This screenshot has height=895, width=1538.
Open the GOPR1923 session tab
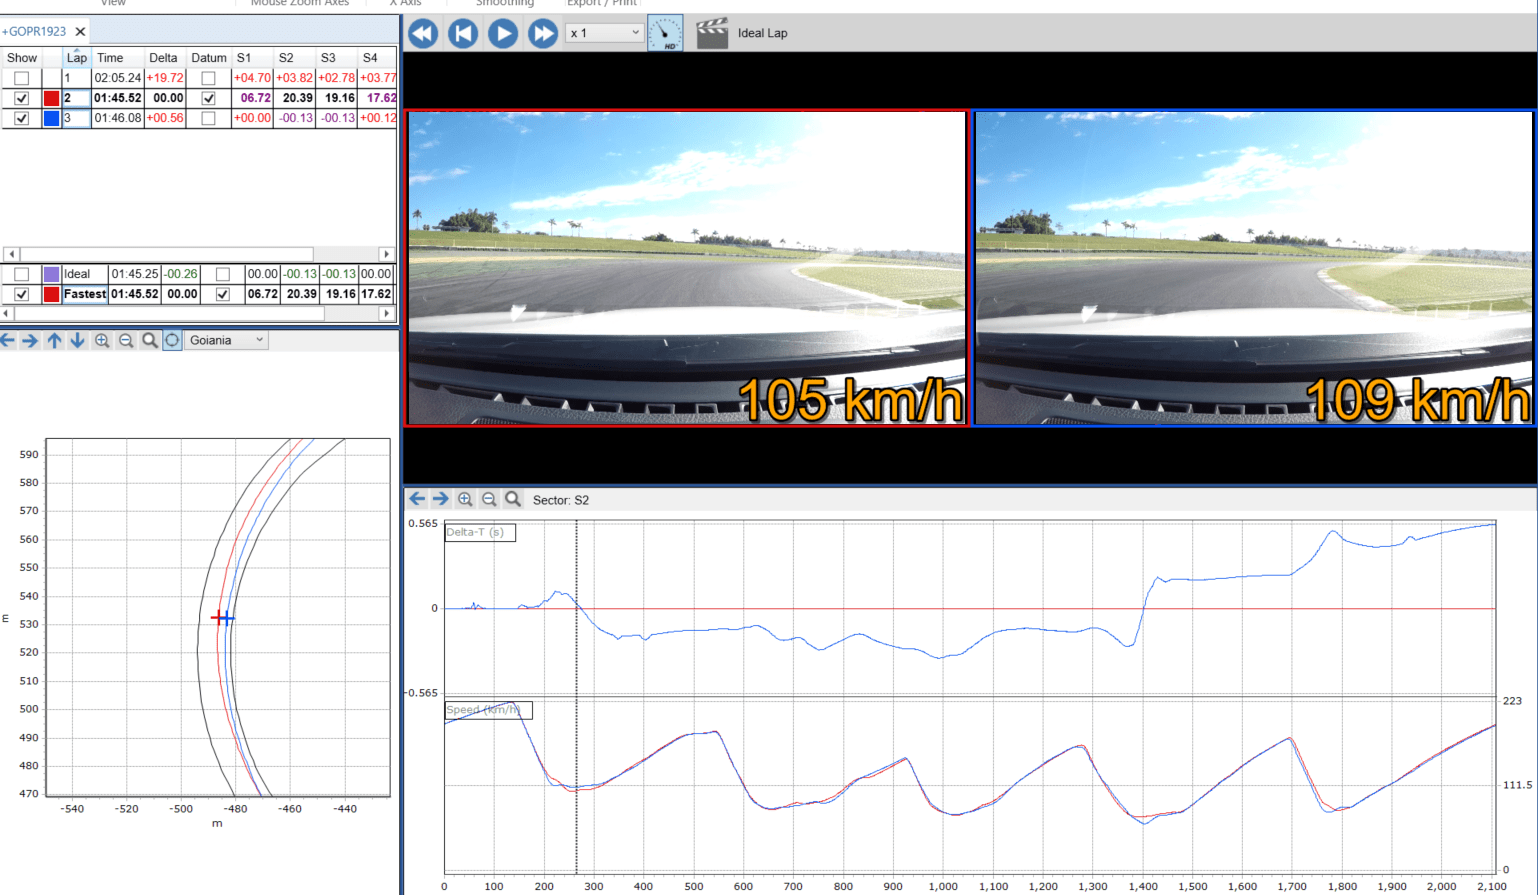click(x=35, y=32)
